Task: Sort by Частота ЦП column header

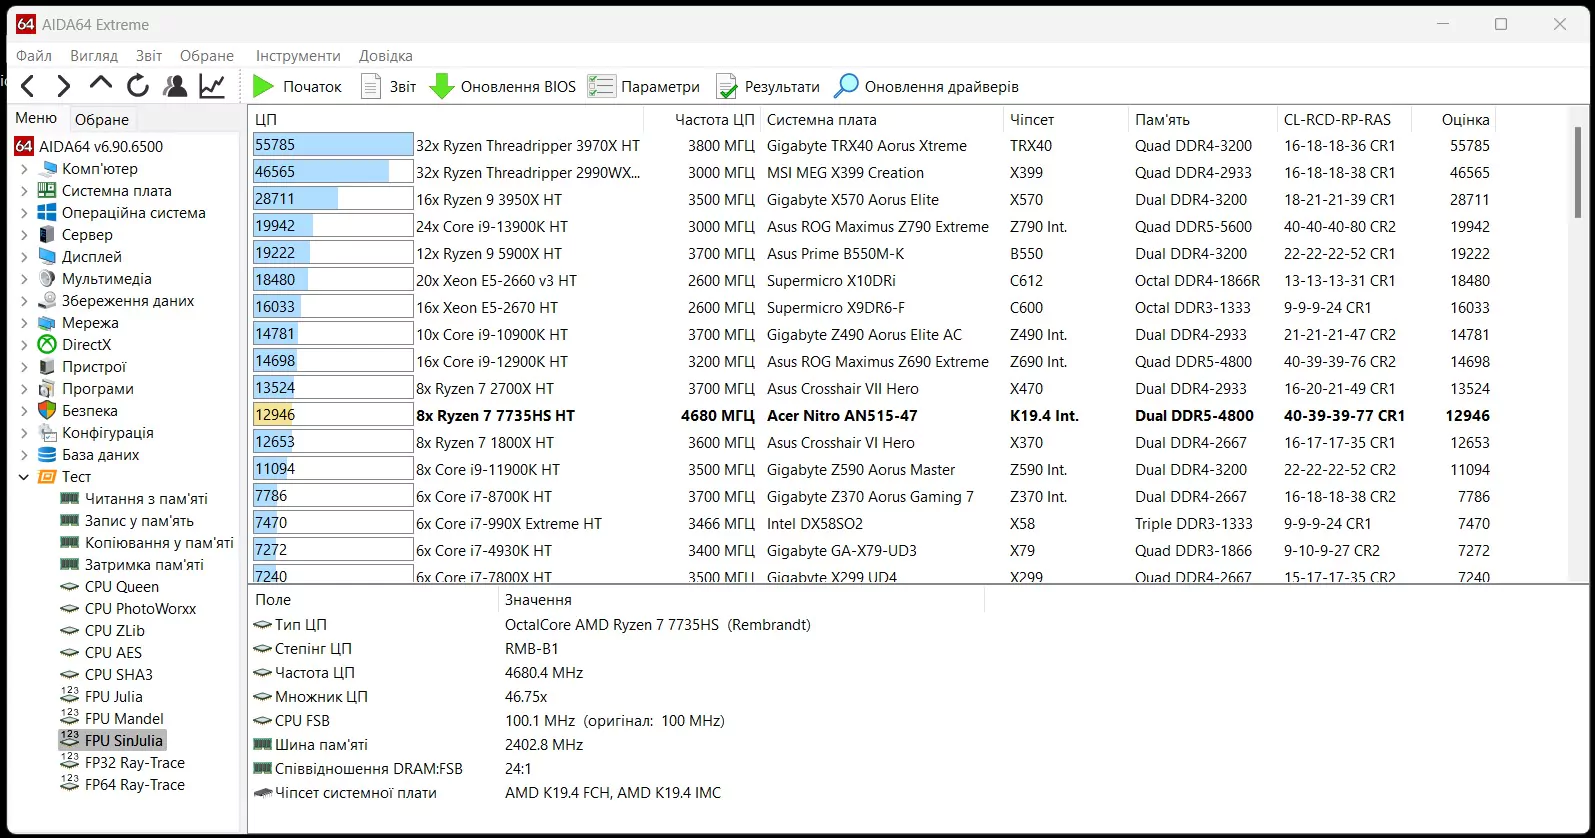Action: point(702,119)
